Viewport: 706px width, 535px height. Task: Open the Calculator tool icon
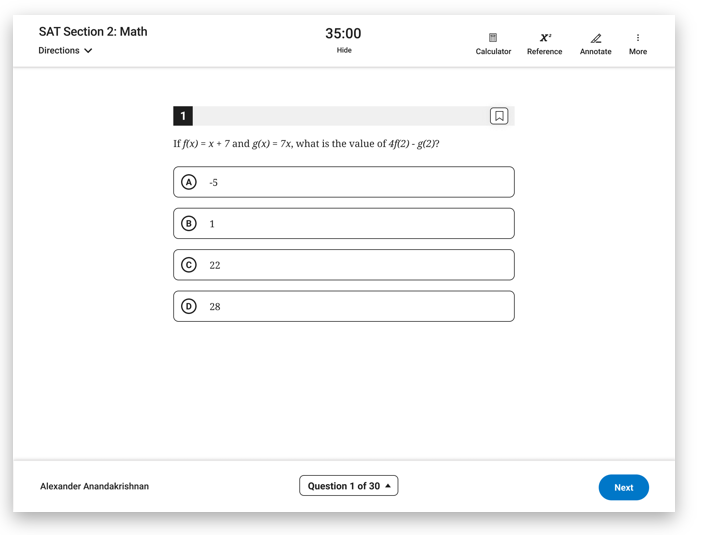[x=493, y=37]
